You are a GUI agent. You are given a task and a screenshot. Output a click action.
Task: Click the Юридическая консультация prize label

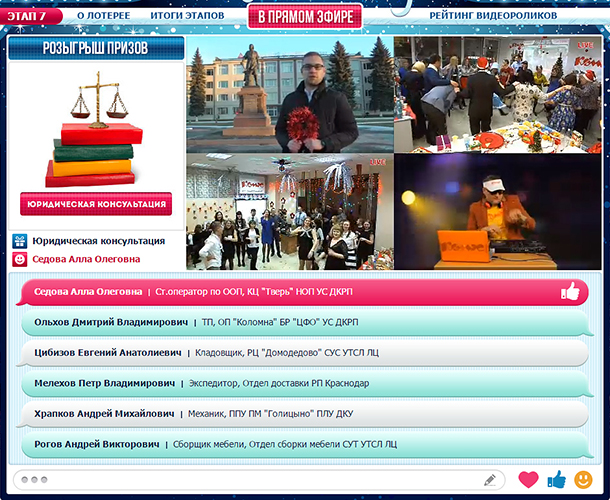98,241
